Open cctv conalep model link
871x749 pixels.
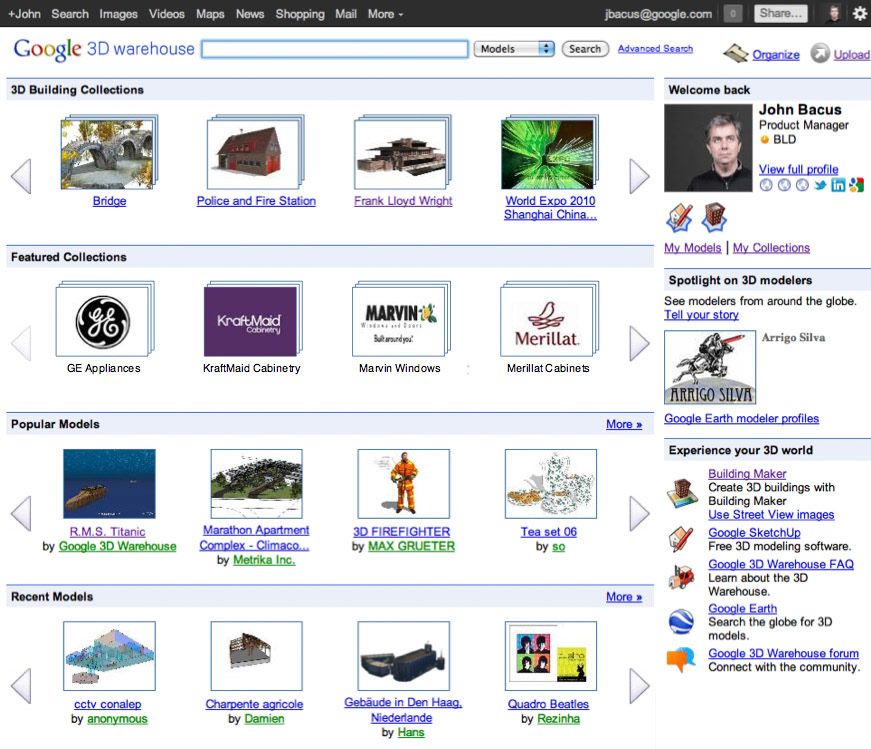click(108, 705)
